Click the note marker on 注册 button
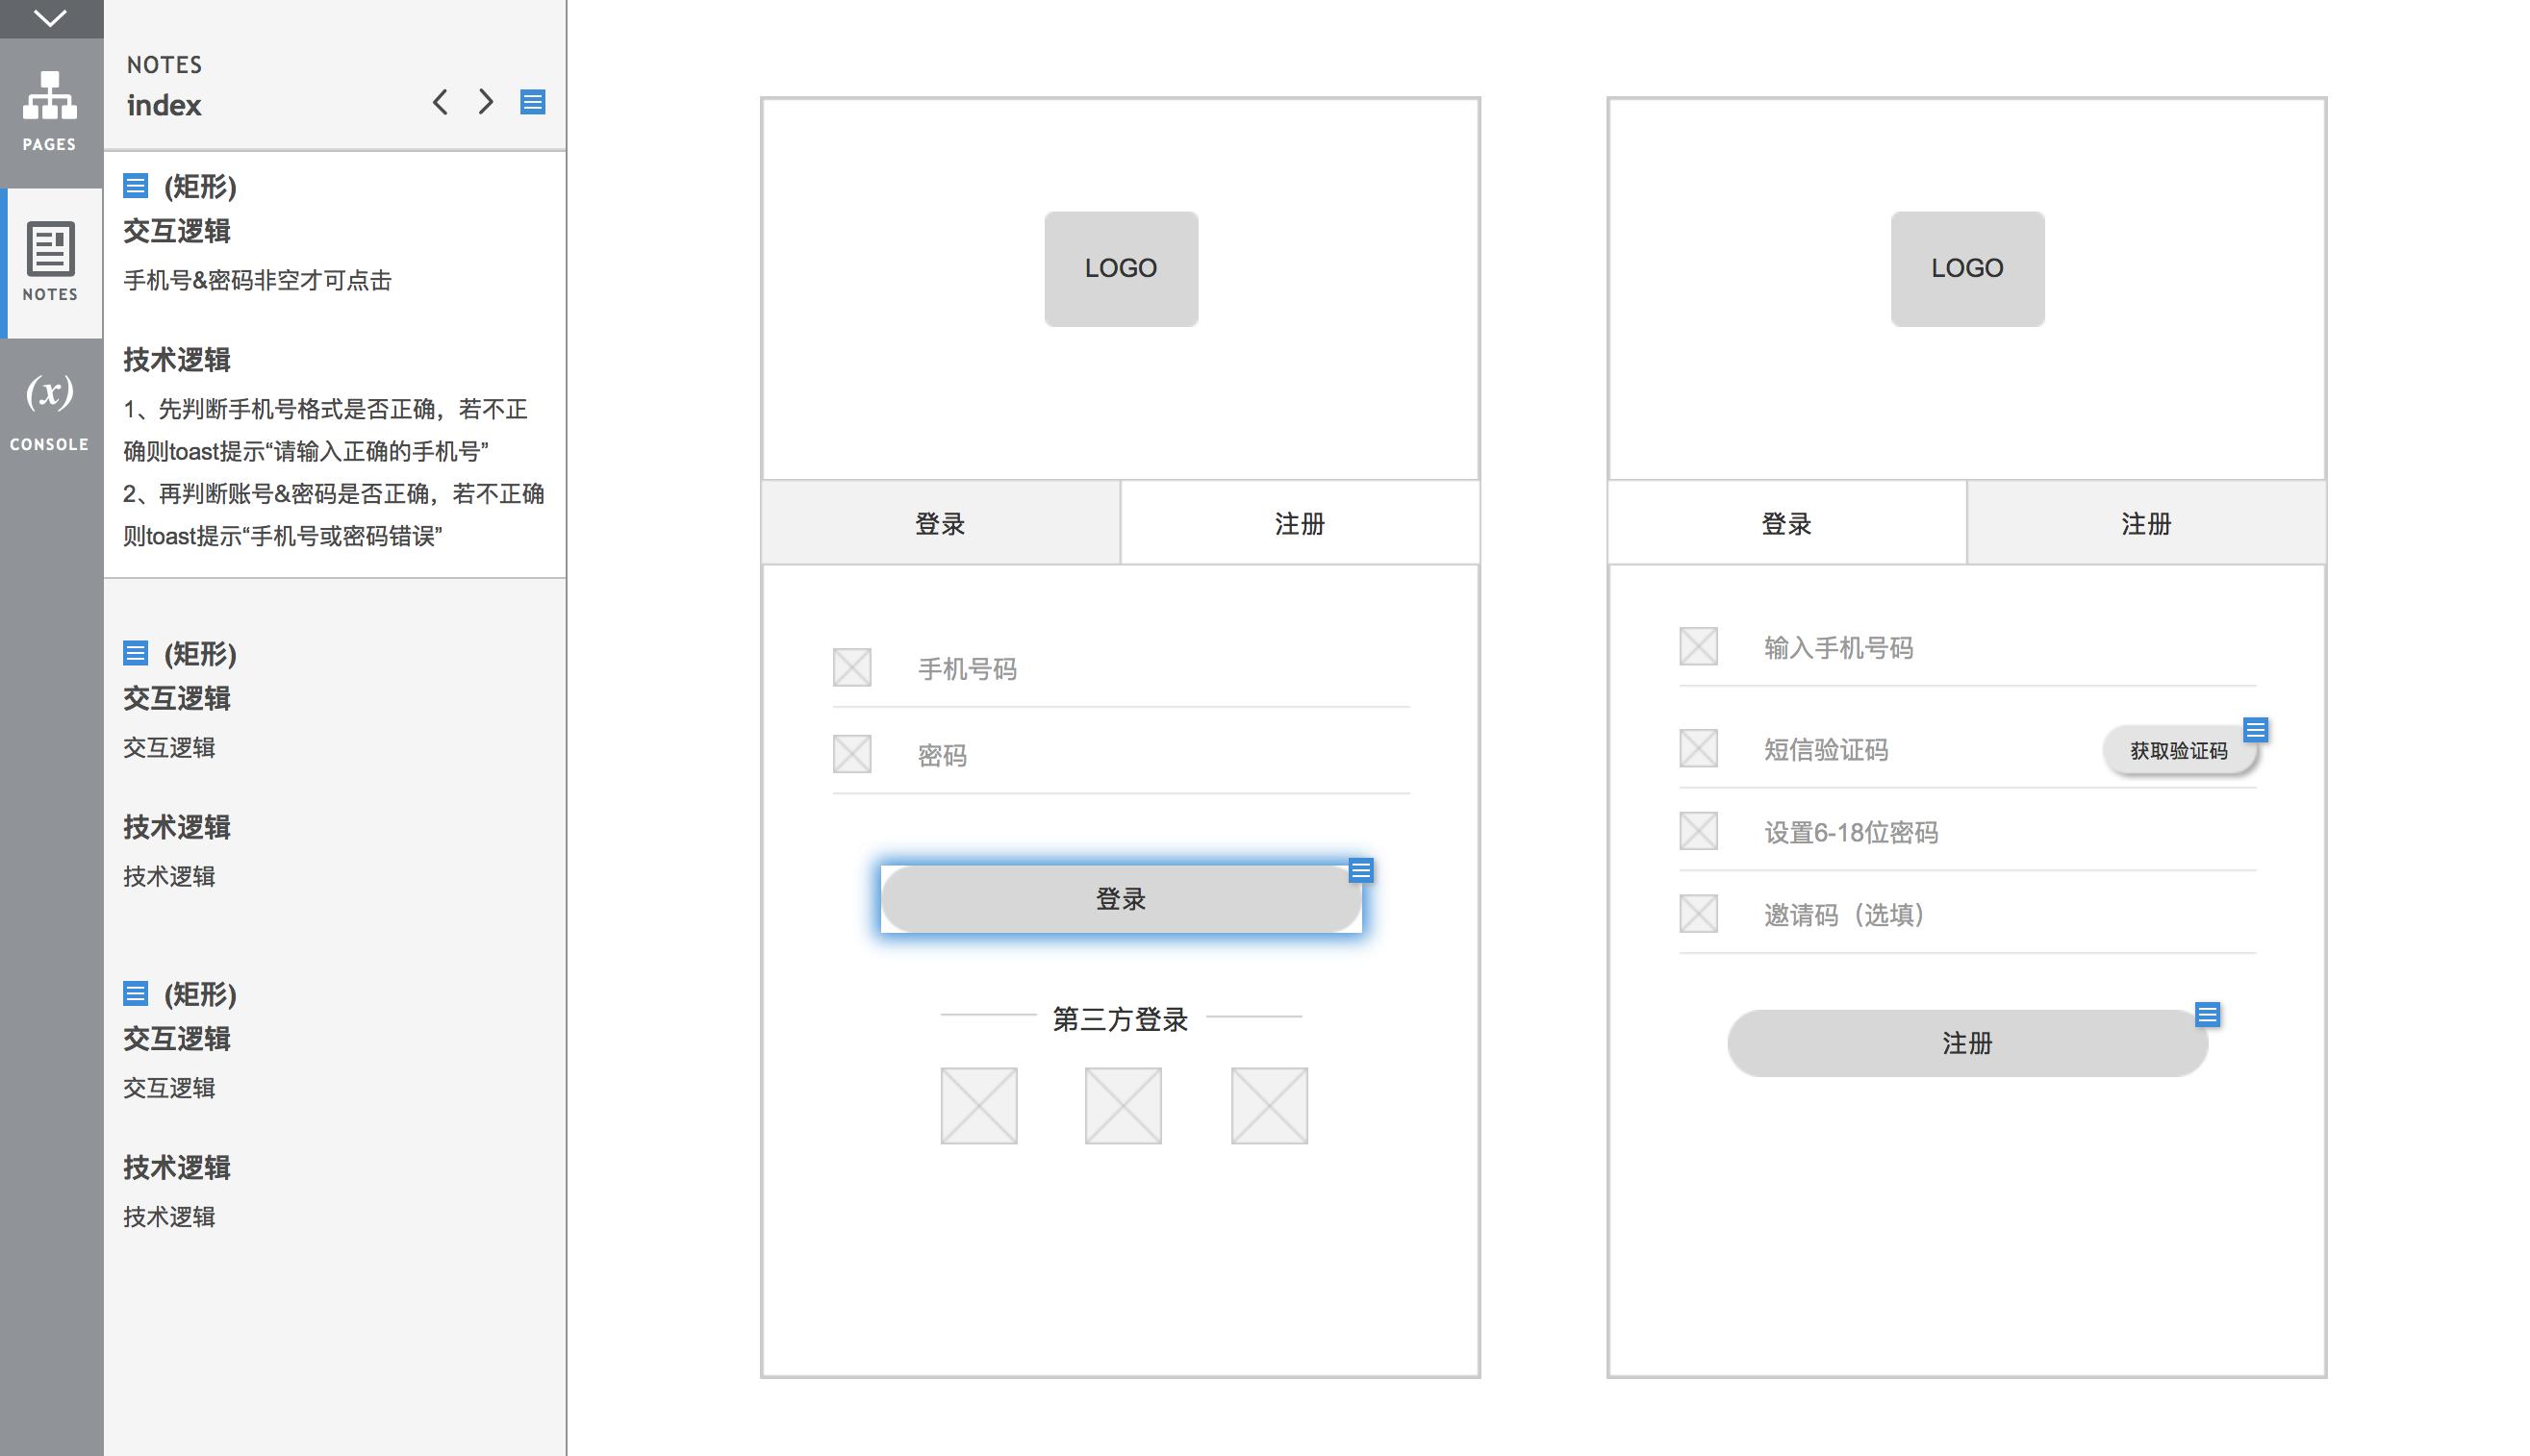Viewport: 2530px width, 1456px height. (2207, 1015)
